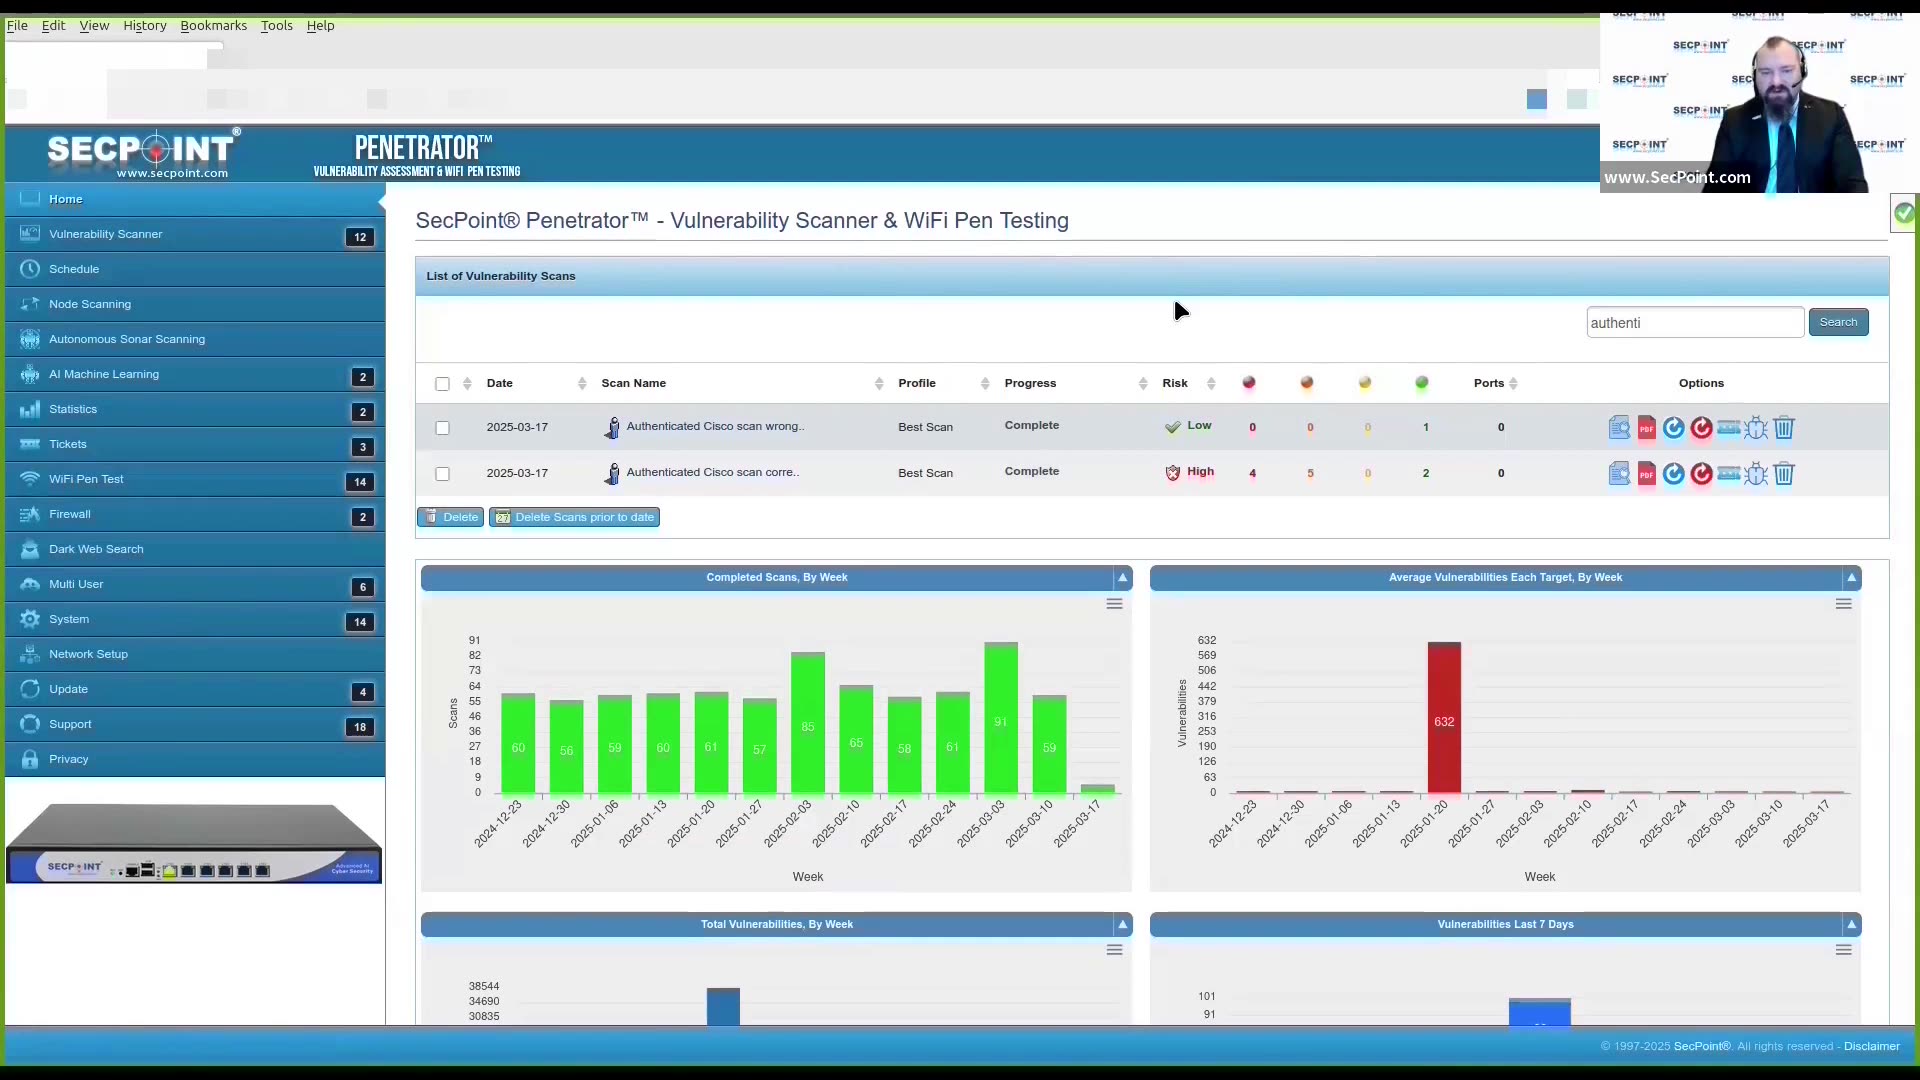Viewport: 1920px width, 1080px height.
Task: Check the select-all checkbox in table header
Action: point(443,384)
